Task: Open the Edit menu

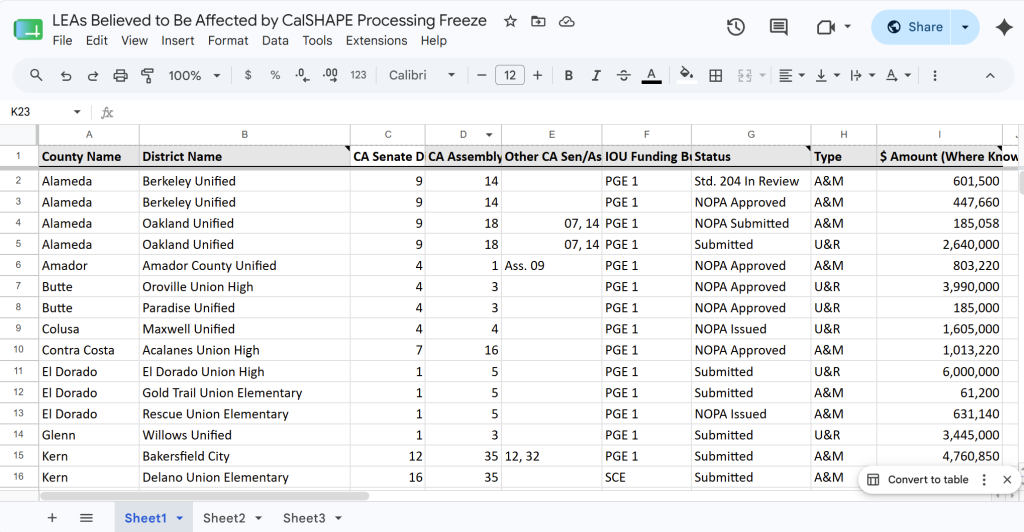Action: pos(97,40)
